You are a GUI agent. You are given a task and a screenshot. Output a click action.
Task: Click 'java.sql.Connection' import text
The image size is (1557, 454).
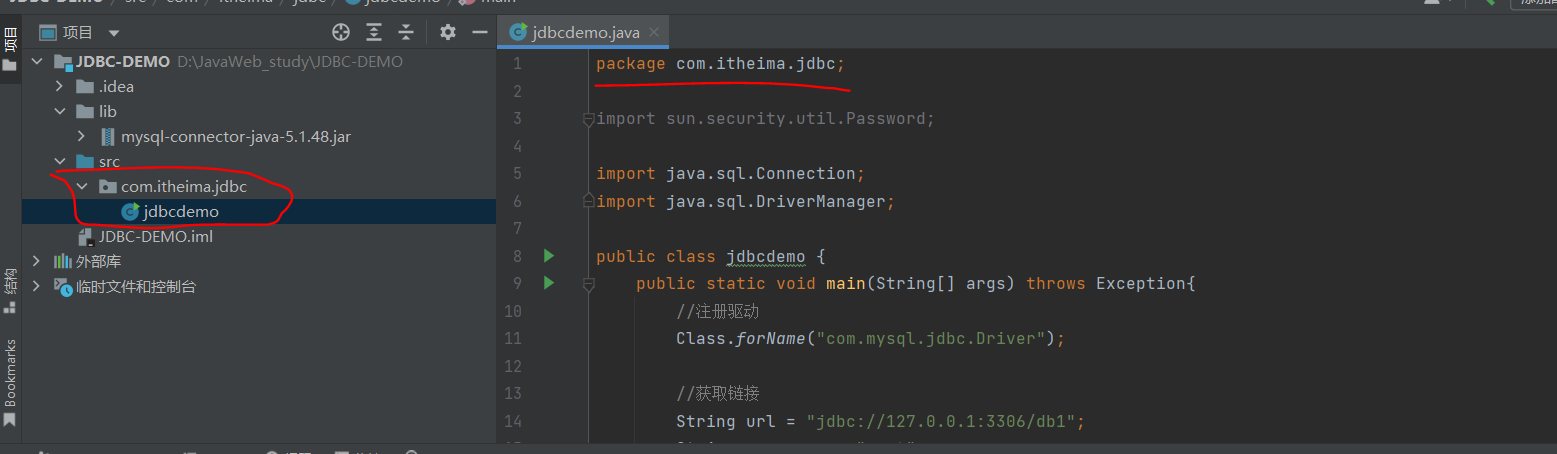[x=761, y=174]
